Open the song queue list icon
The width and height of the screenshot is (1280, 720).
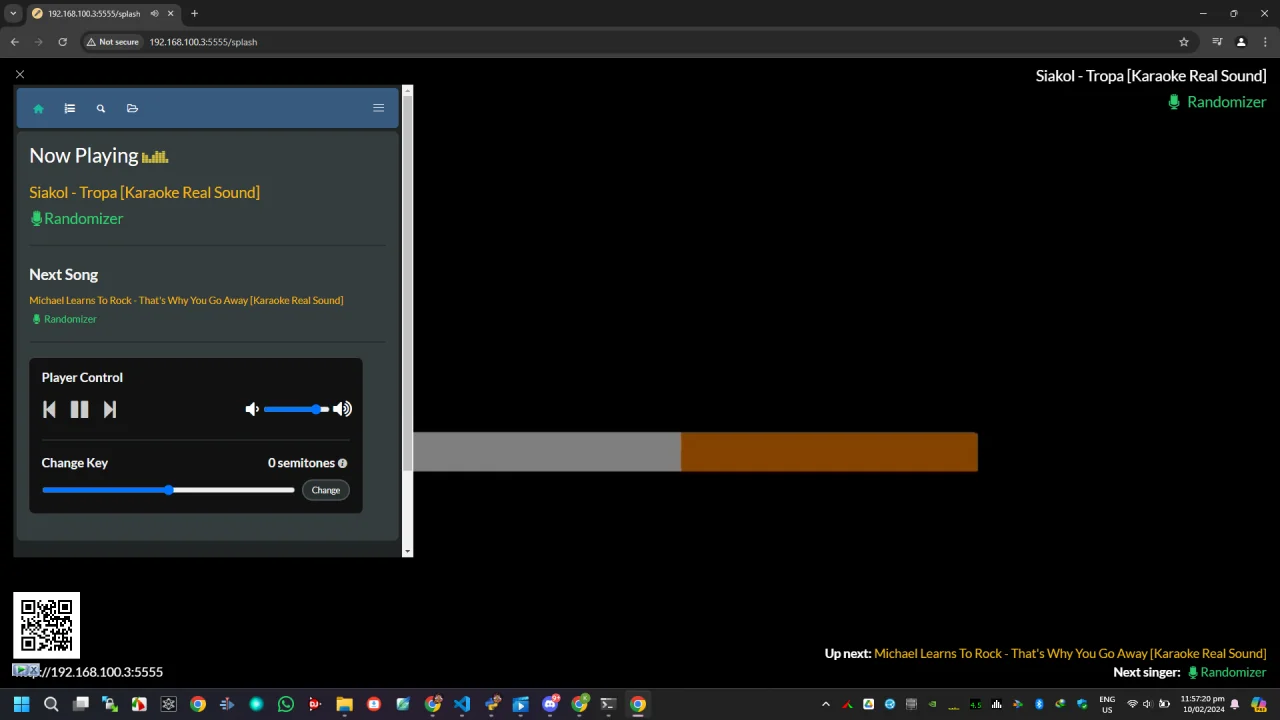[x=69, y=108]
